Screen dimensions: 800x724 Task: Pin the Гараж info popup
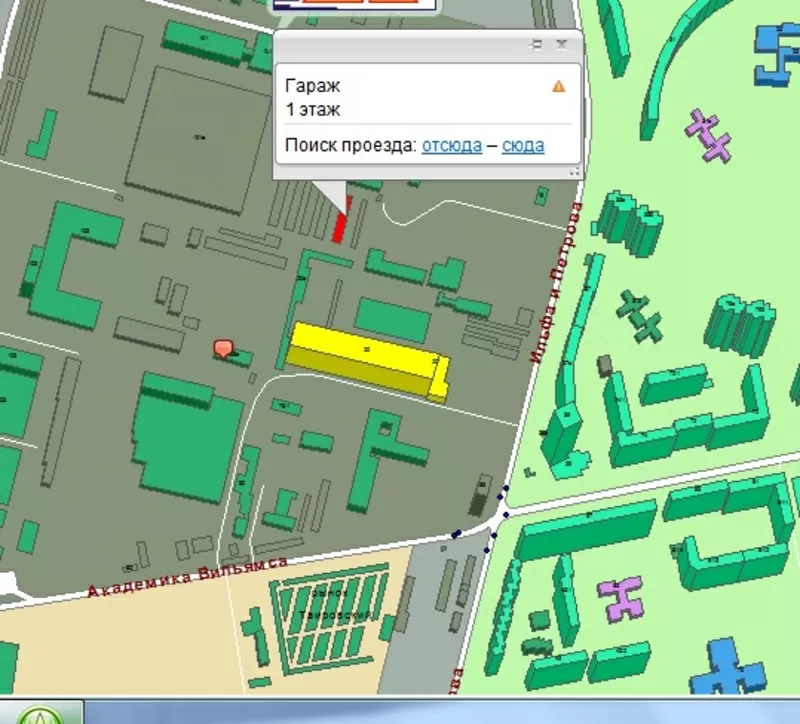point(537,44)
